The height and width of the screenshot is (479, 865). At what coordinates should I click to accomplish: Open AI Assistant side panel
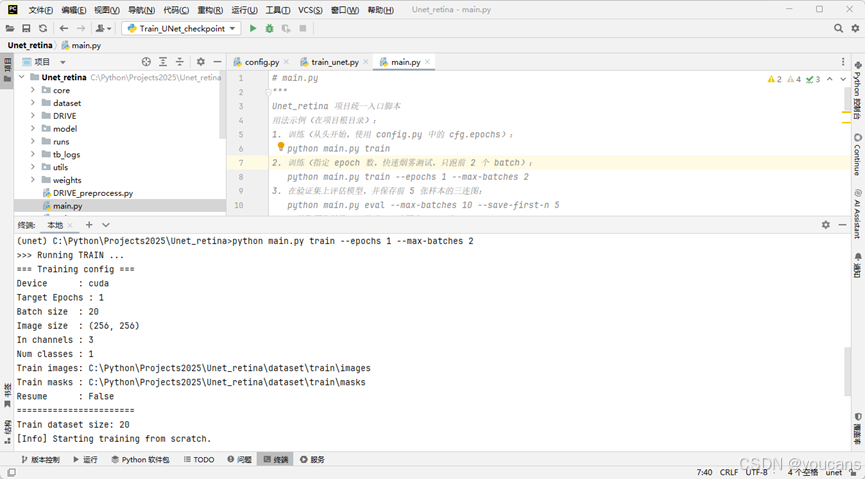(858, 214)
